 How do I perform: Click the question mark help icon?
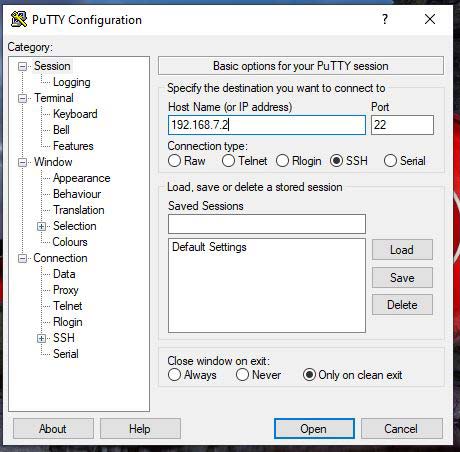coord(385,19)
